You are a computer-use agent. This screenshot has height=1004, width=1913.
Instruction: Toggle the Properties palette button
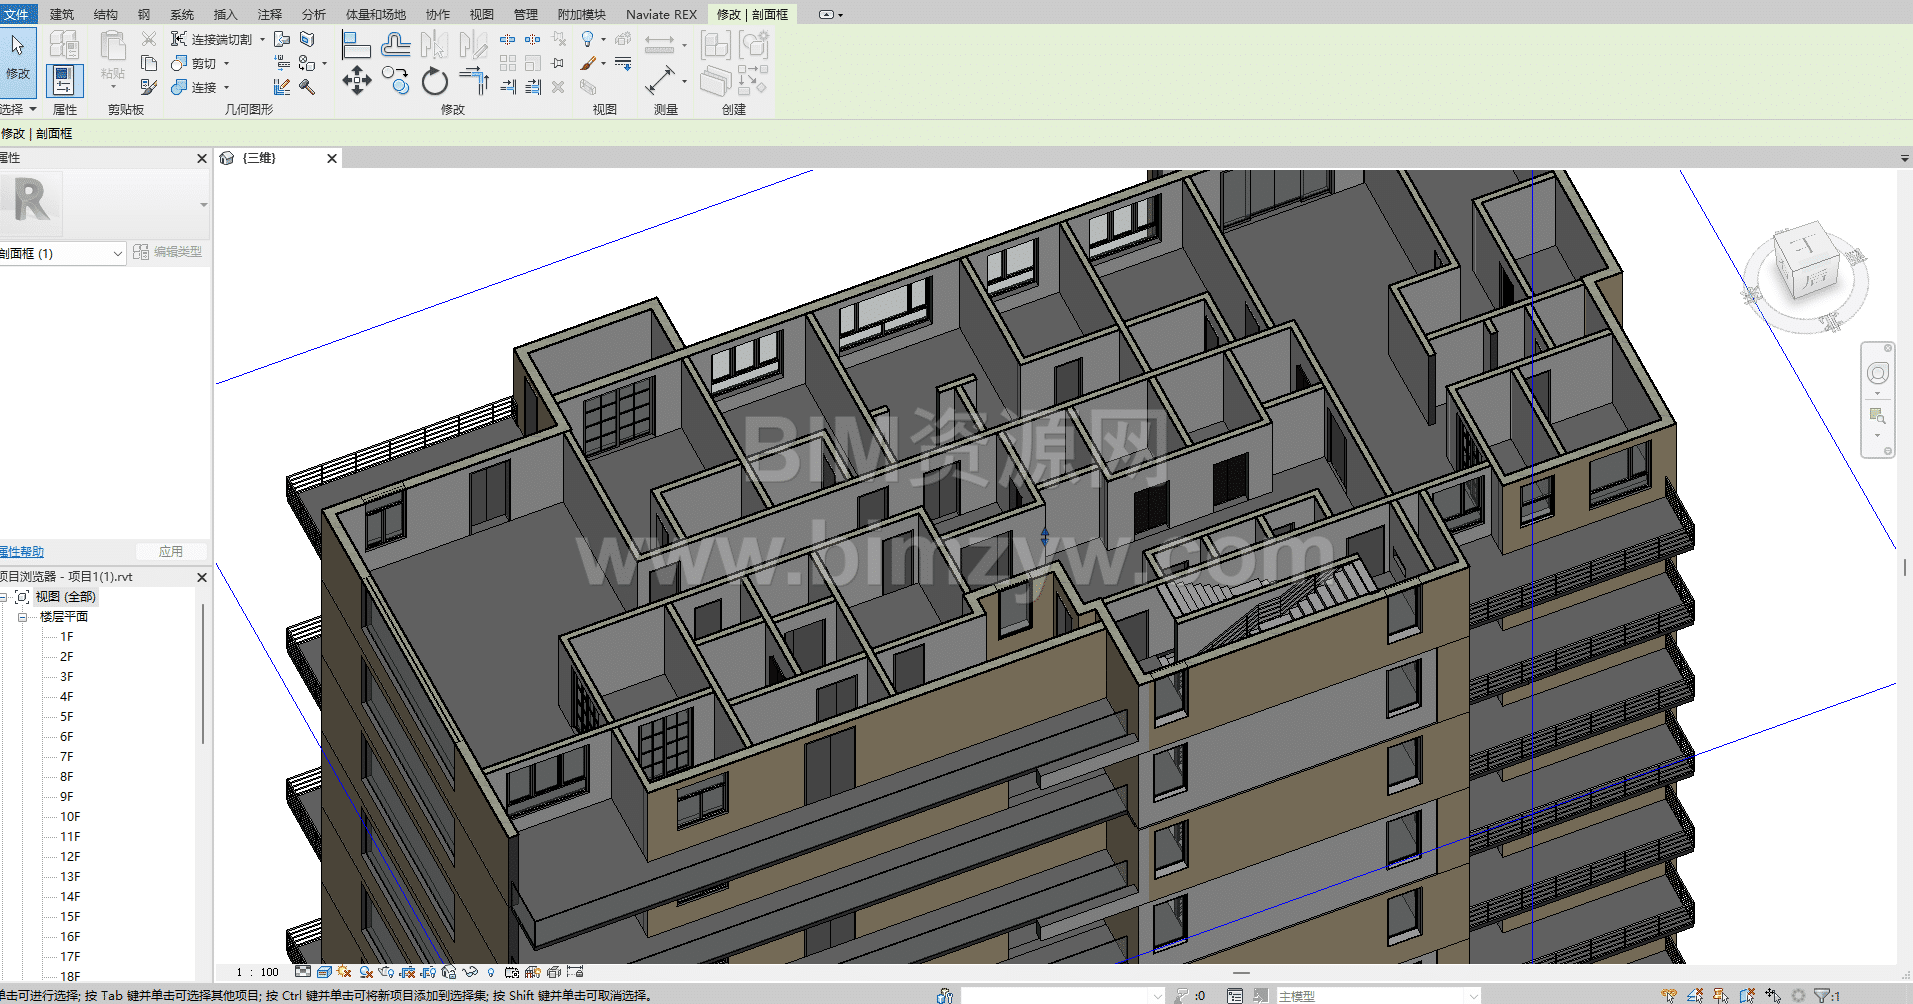(x=64, y=81)
